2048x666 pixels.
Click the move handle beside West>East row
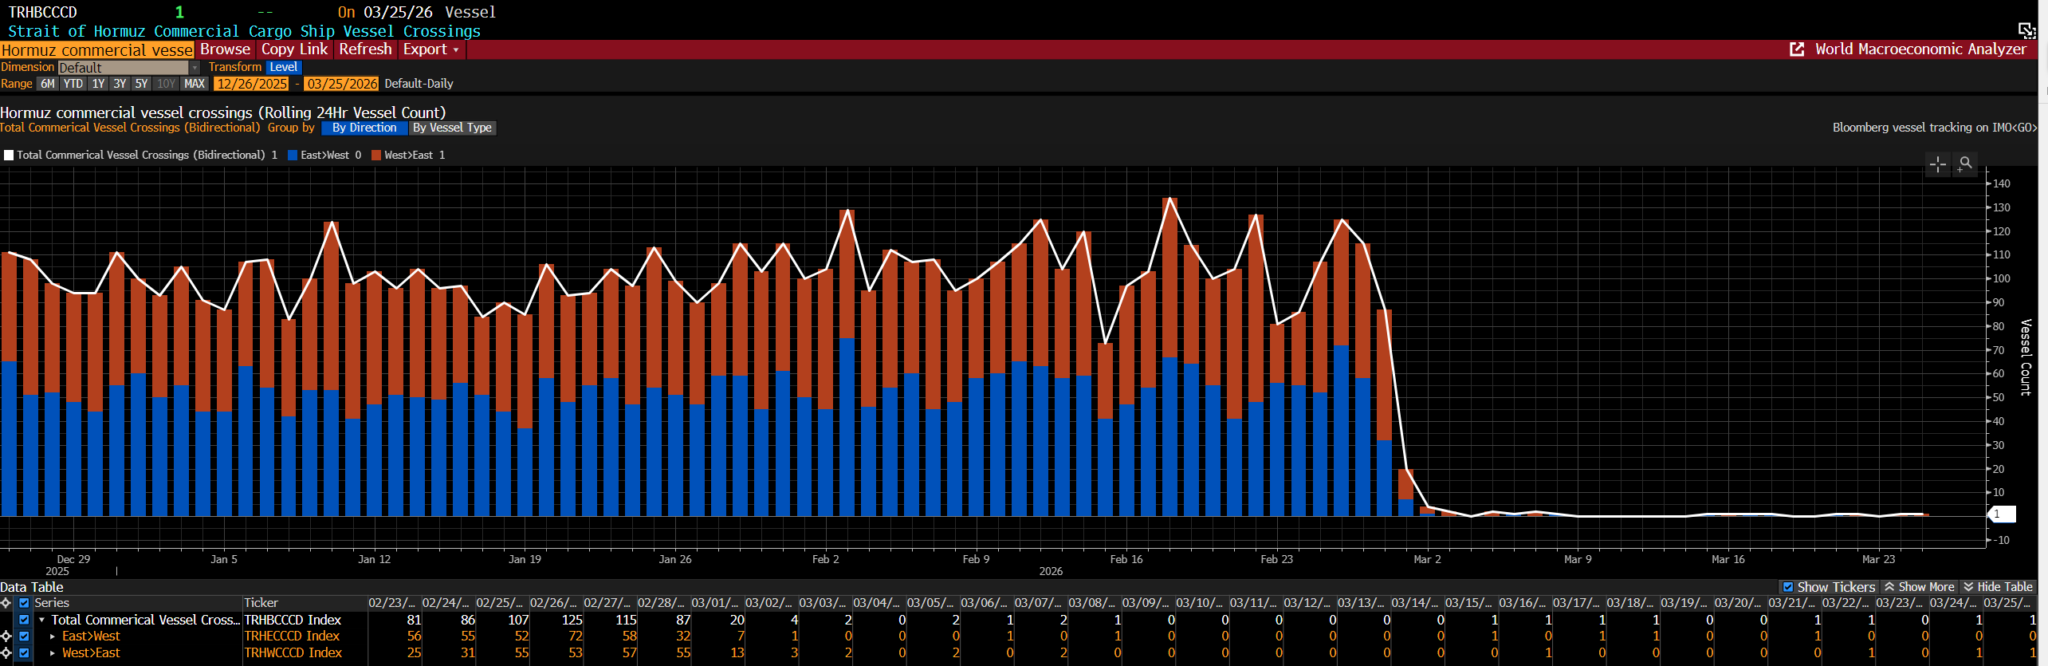click(6, 653)
